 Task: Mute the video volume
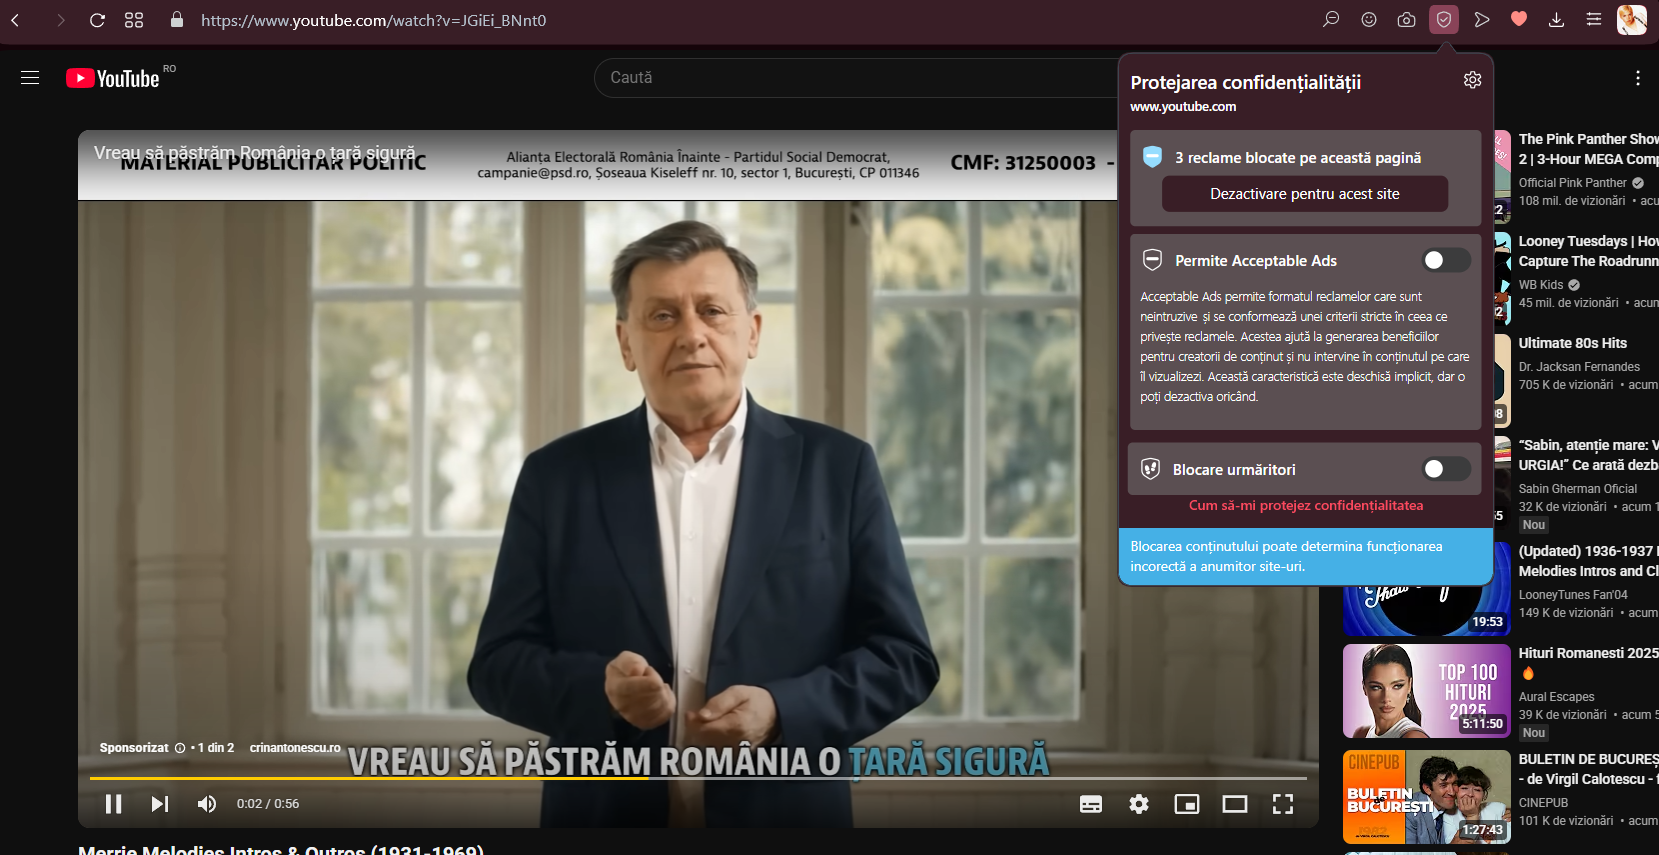point(207,804)
